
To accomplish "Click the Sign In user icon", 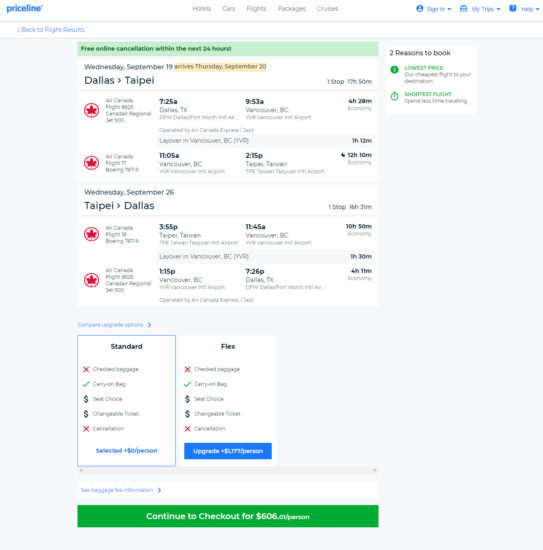I will pyautogui.click(x=420, y=8).
